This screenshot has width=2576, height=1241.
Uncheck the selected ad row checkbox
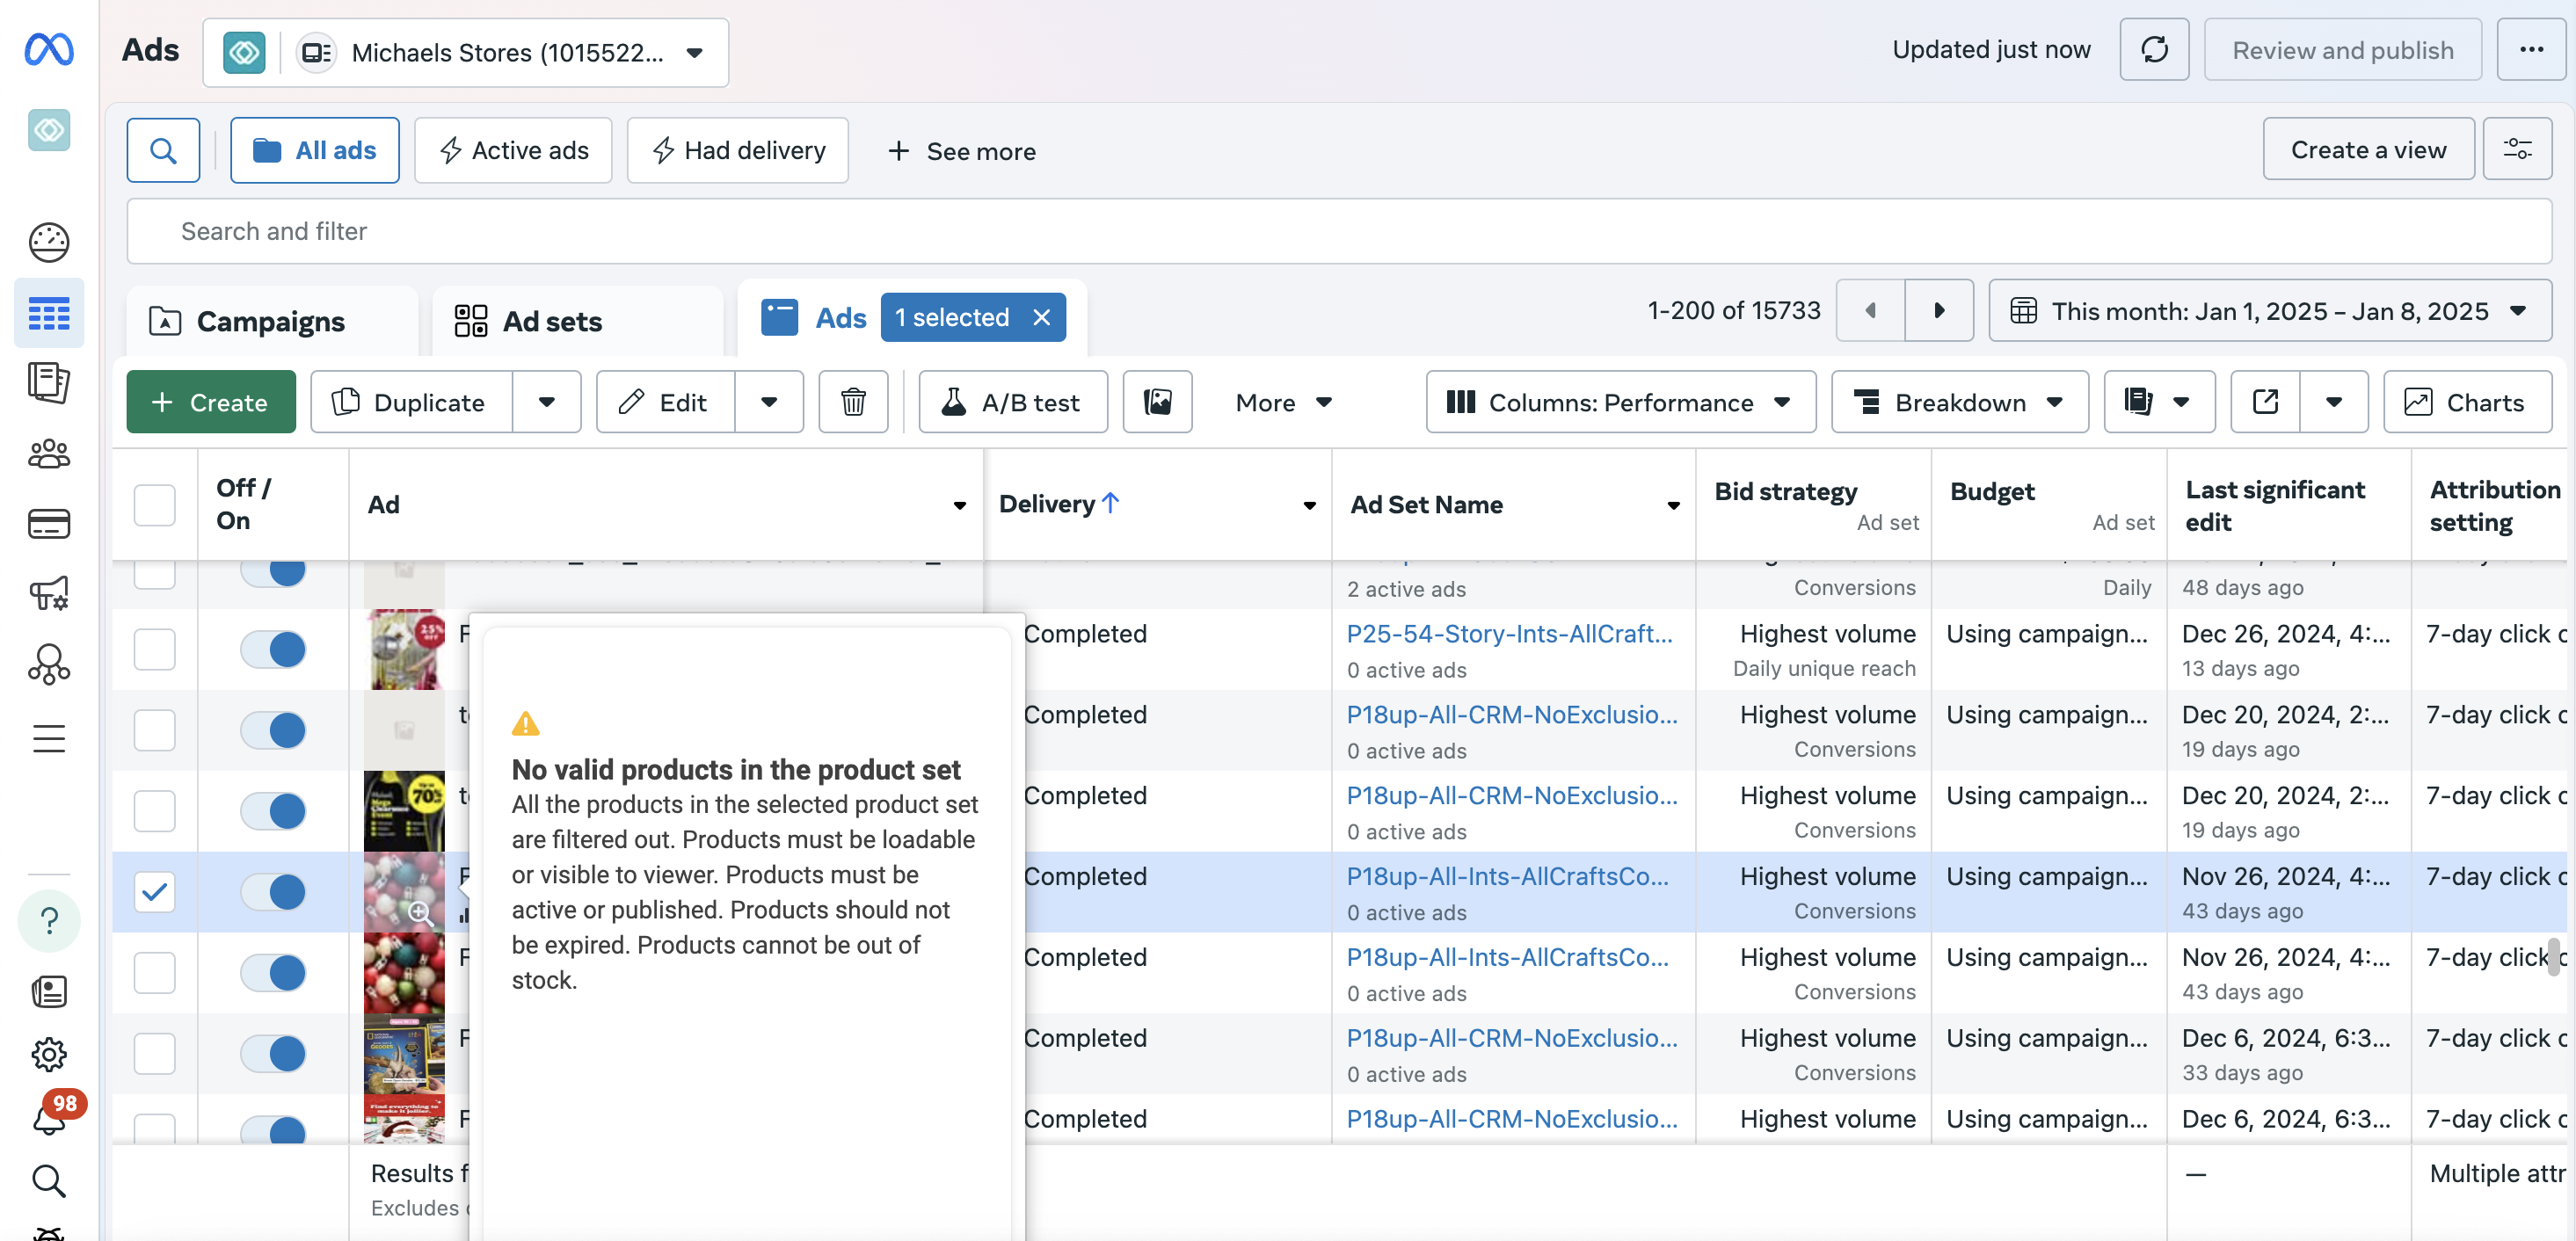click(154, 891)
